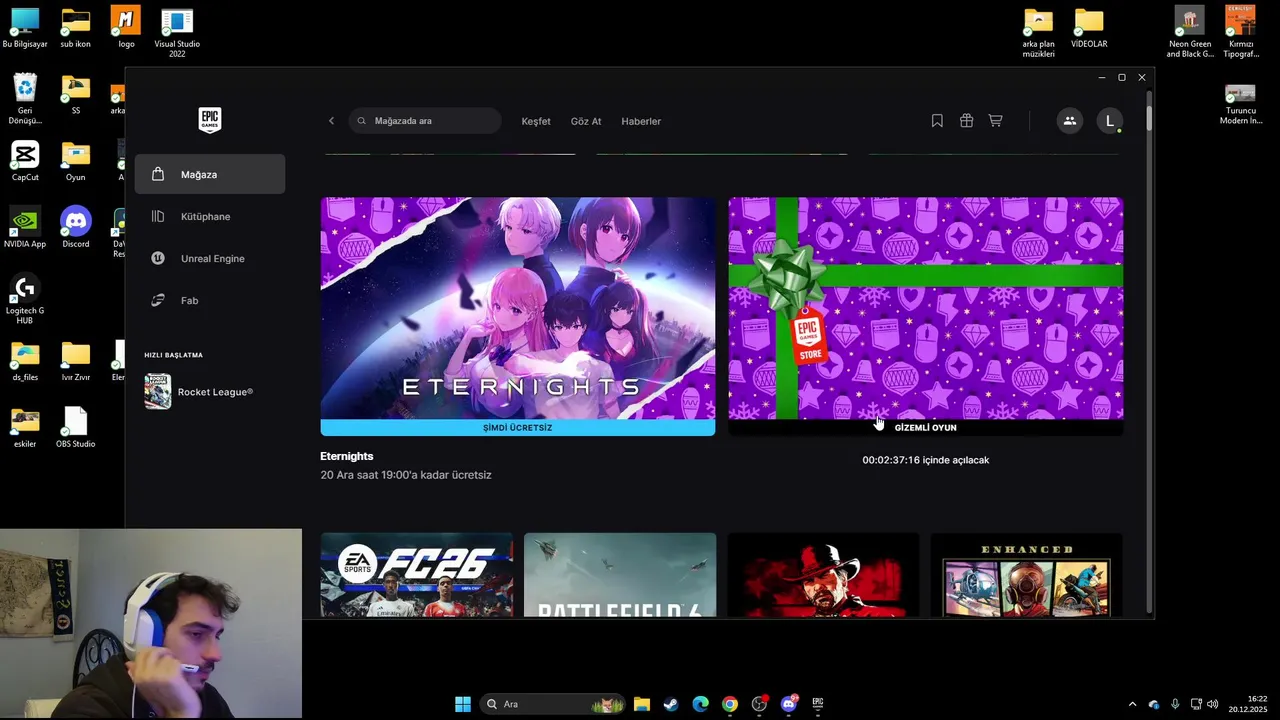Click the Eternights title text
This screenshot has width=1280, height=720.
347,456
